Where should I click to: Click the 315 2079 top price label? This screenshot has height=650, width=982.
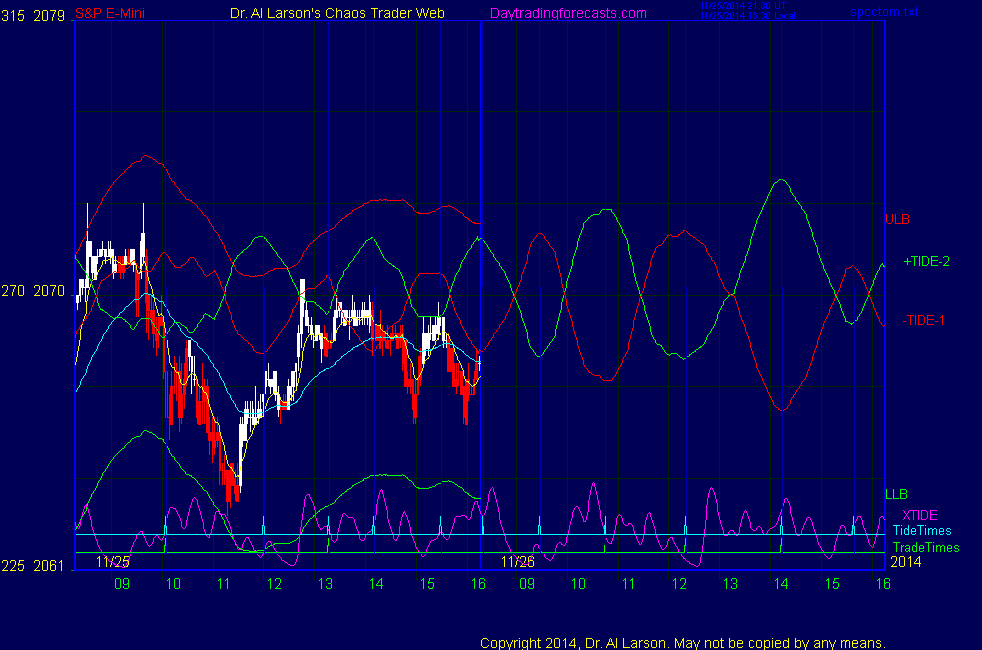(33, 16)
